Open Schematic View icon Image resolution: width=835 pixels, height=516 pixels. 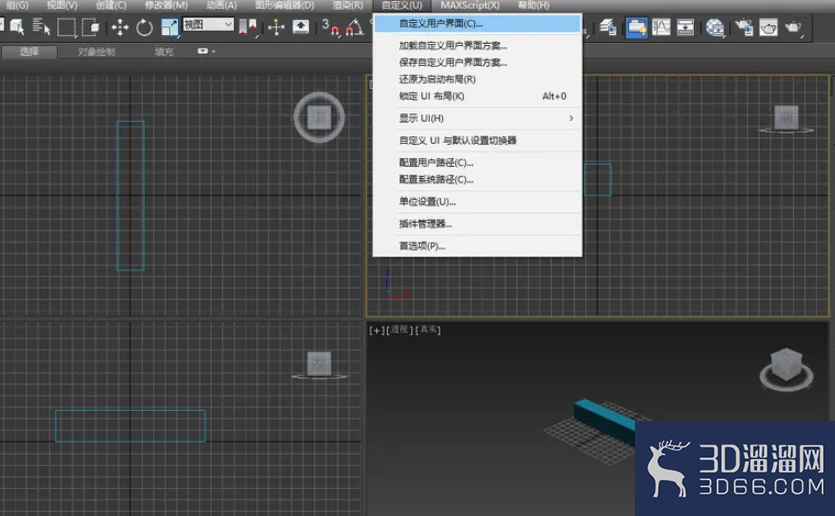pyautogui.click(x=685, y=27)
